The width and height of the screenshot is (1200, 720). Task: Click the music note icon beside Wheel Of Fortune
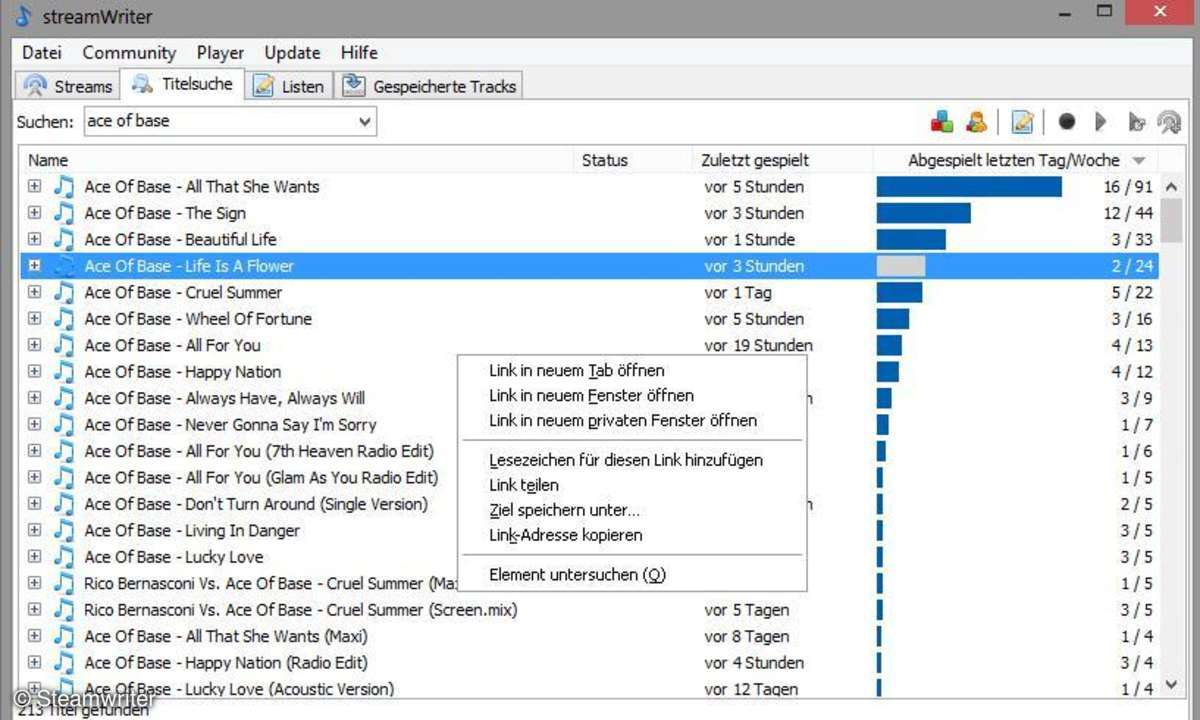coord(64,319)
